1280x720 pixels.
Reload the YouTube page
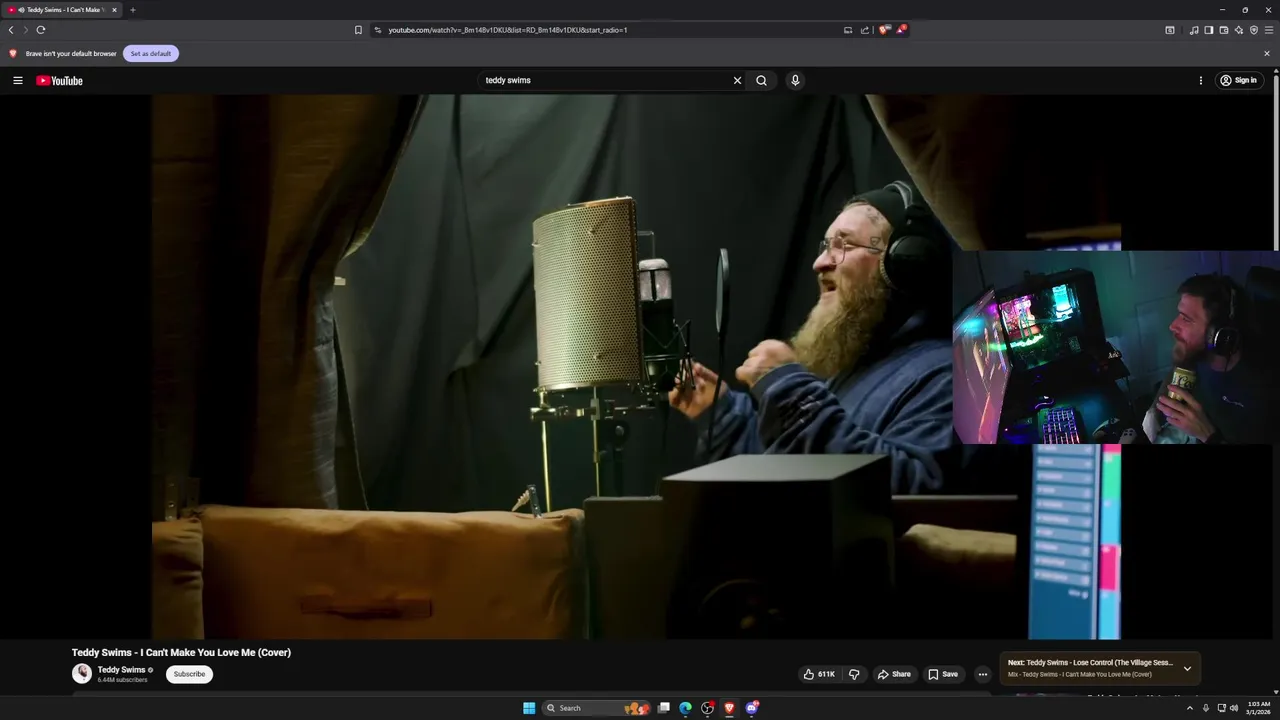[41, 30]
